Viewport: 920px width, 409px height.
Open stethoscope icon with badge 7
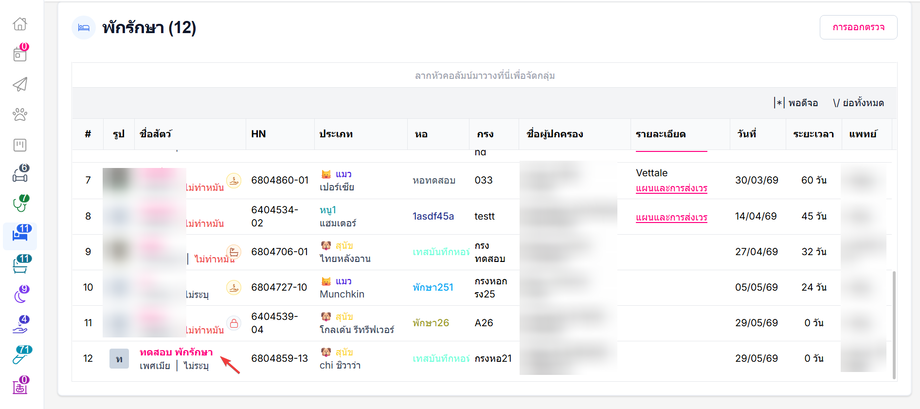(20, 205)
